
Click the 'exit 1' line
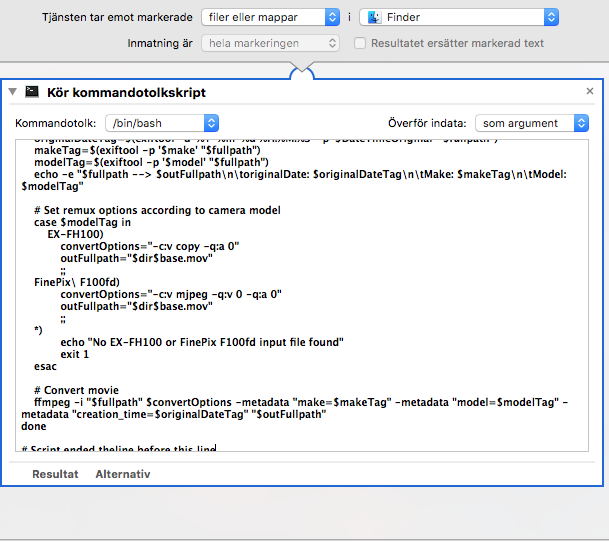coord(75,354)
